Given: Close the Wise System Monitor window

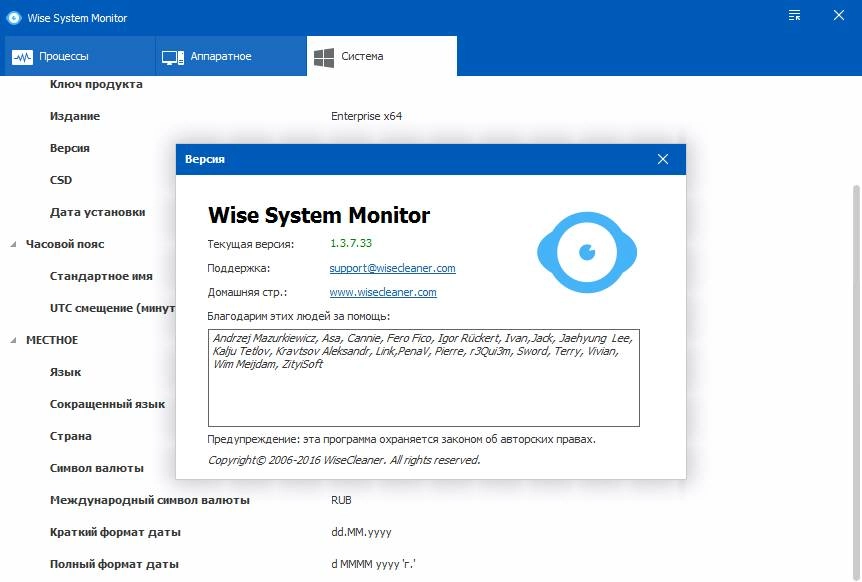Looking at the screenshot, I should click(838, 15).
